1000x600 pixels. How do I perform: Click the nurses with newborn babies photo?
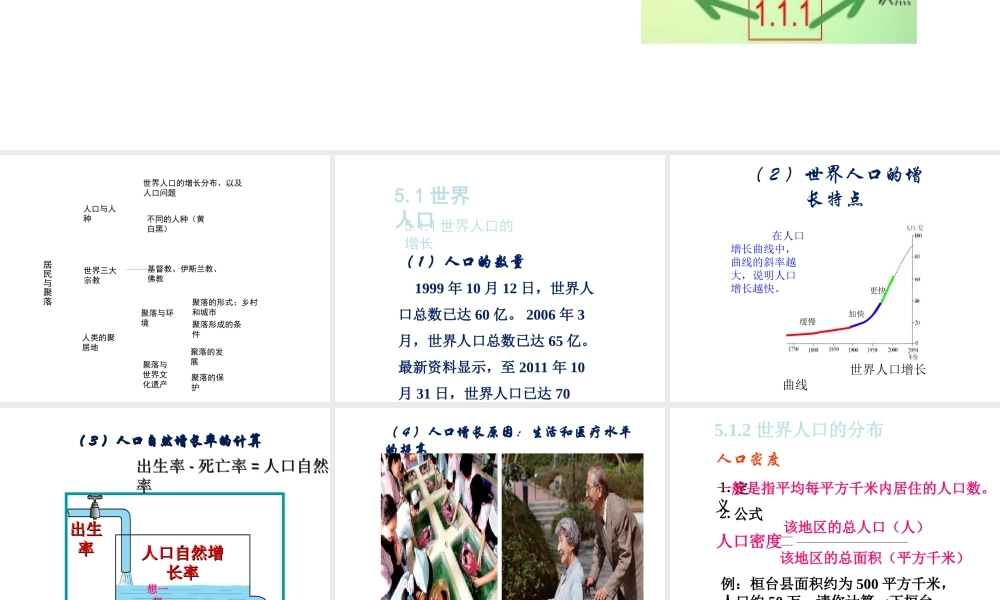click(439, 527)
